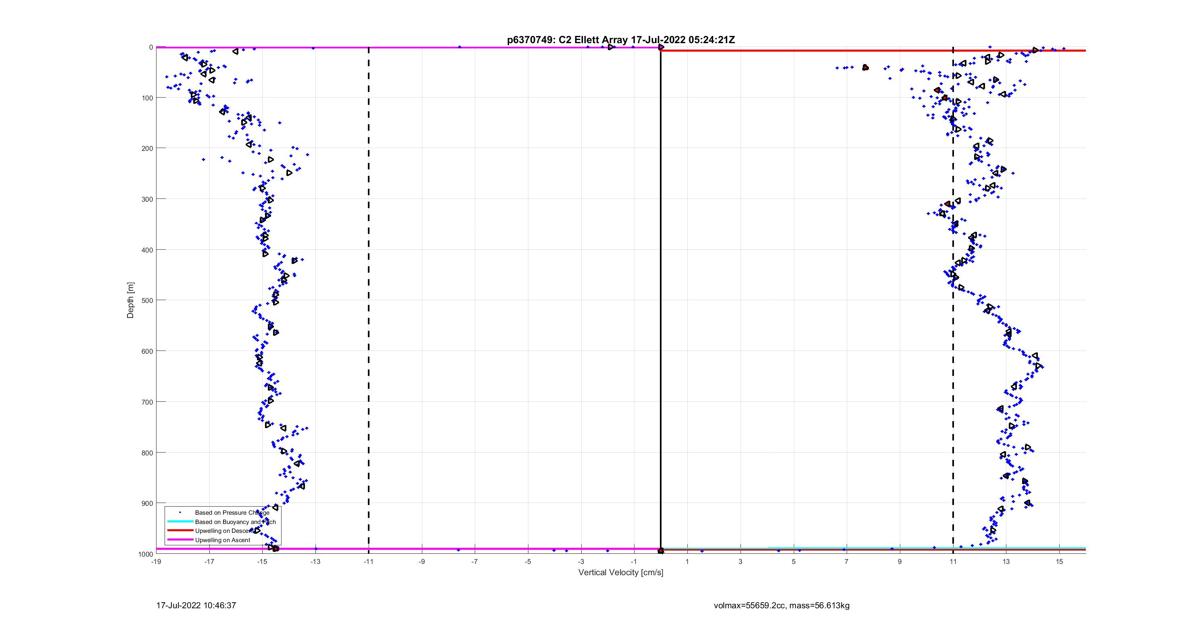Click y-axis tick label 200
Viewport: 1200px width, 622px height.
pos(146,148)
